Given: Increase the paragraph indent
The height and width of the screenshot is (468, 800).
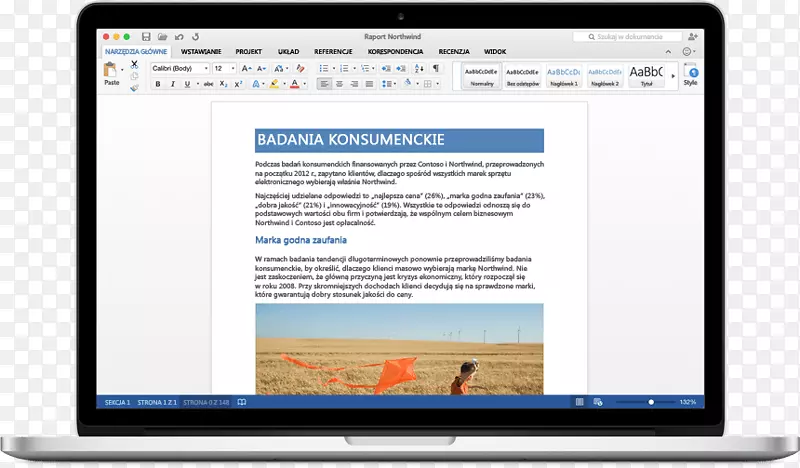Looking at the screenshot, I should coord(402,68).
